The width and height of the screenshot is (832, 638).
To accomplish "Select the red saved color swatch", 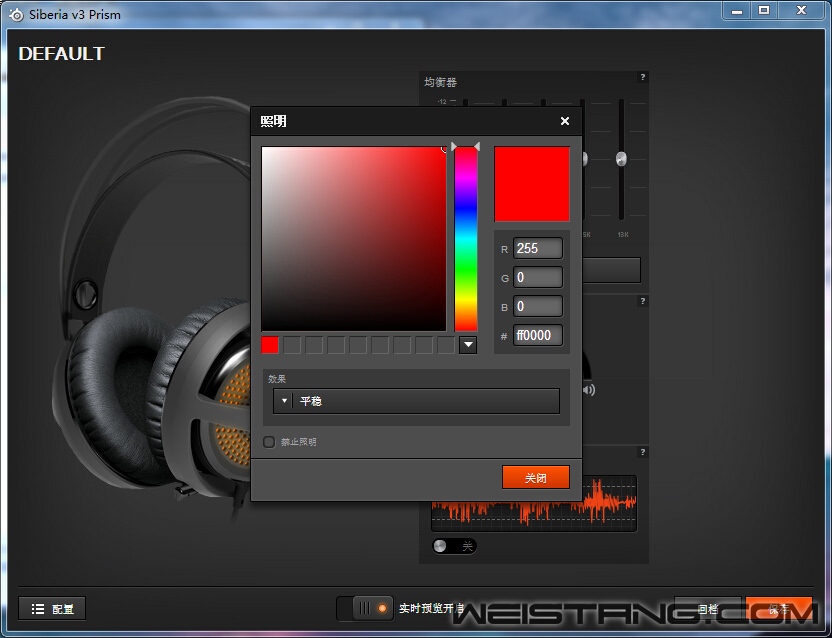I will (x=270, y=345).
